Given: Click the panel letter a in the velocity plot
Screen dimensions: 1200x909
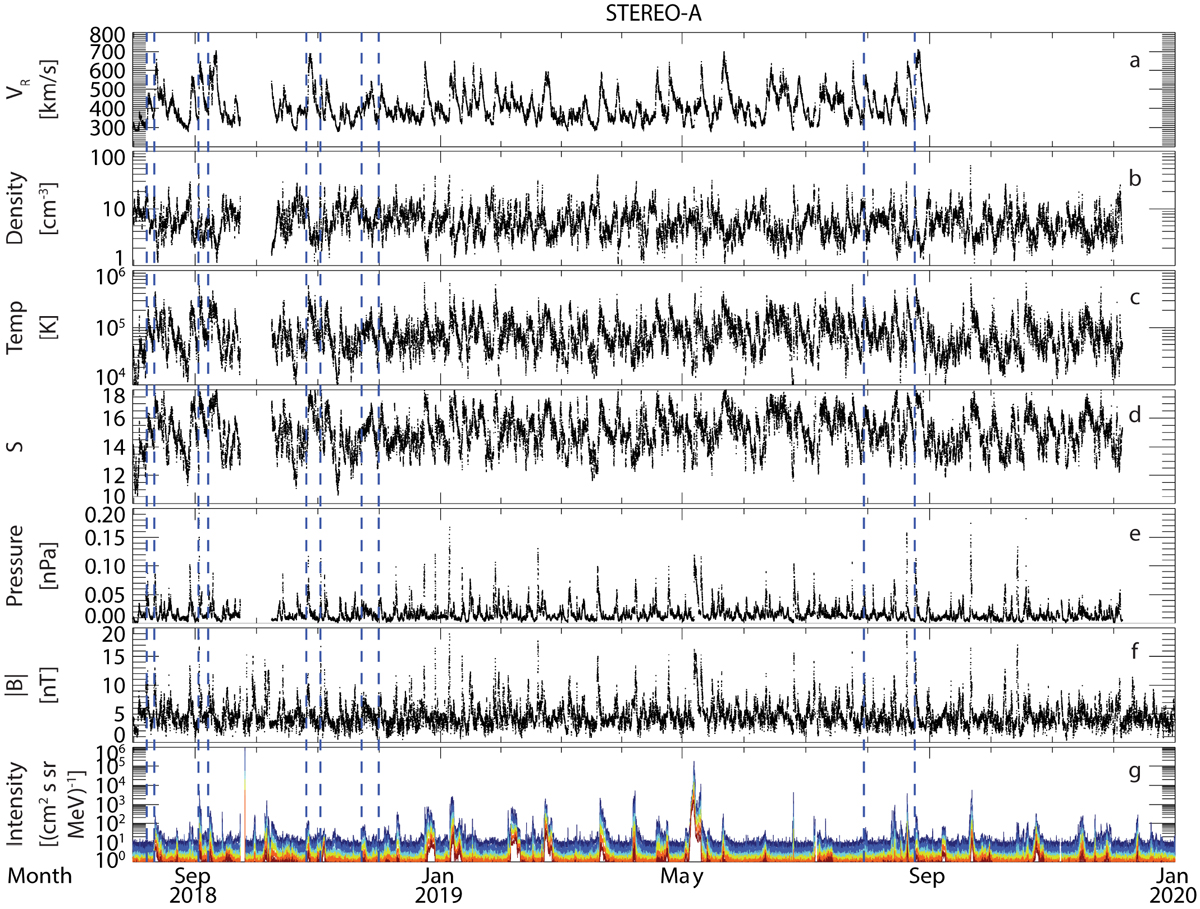Looking at the screenshot, I should pos(1133,61).
